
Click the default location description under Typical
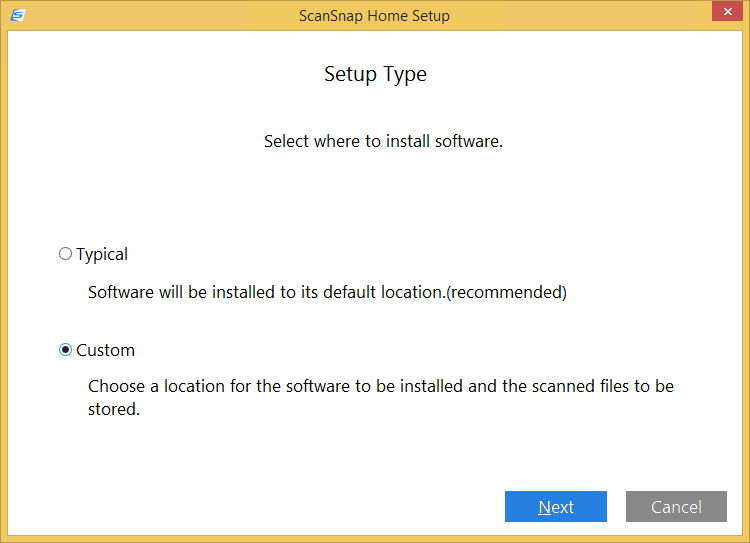coord(327,293)
